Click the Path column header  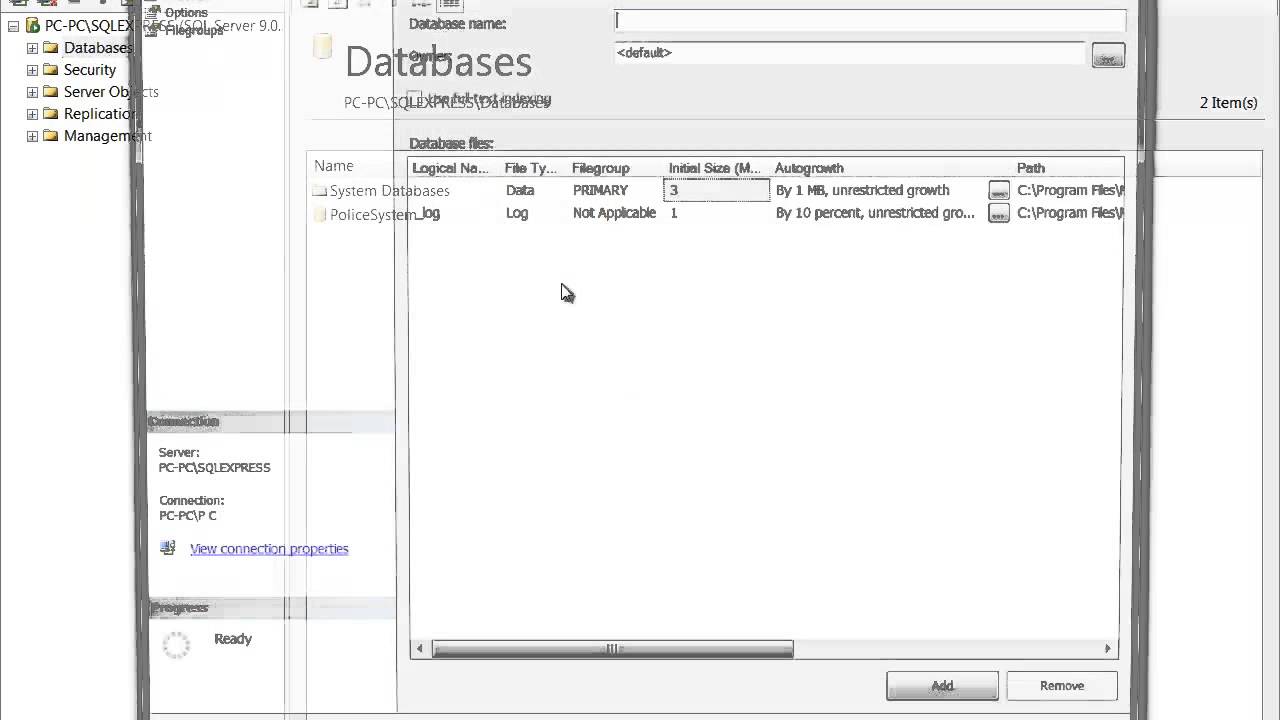pos(1031,168)
